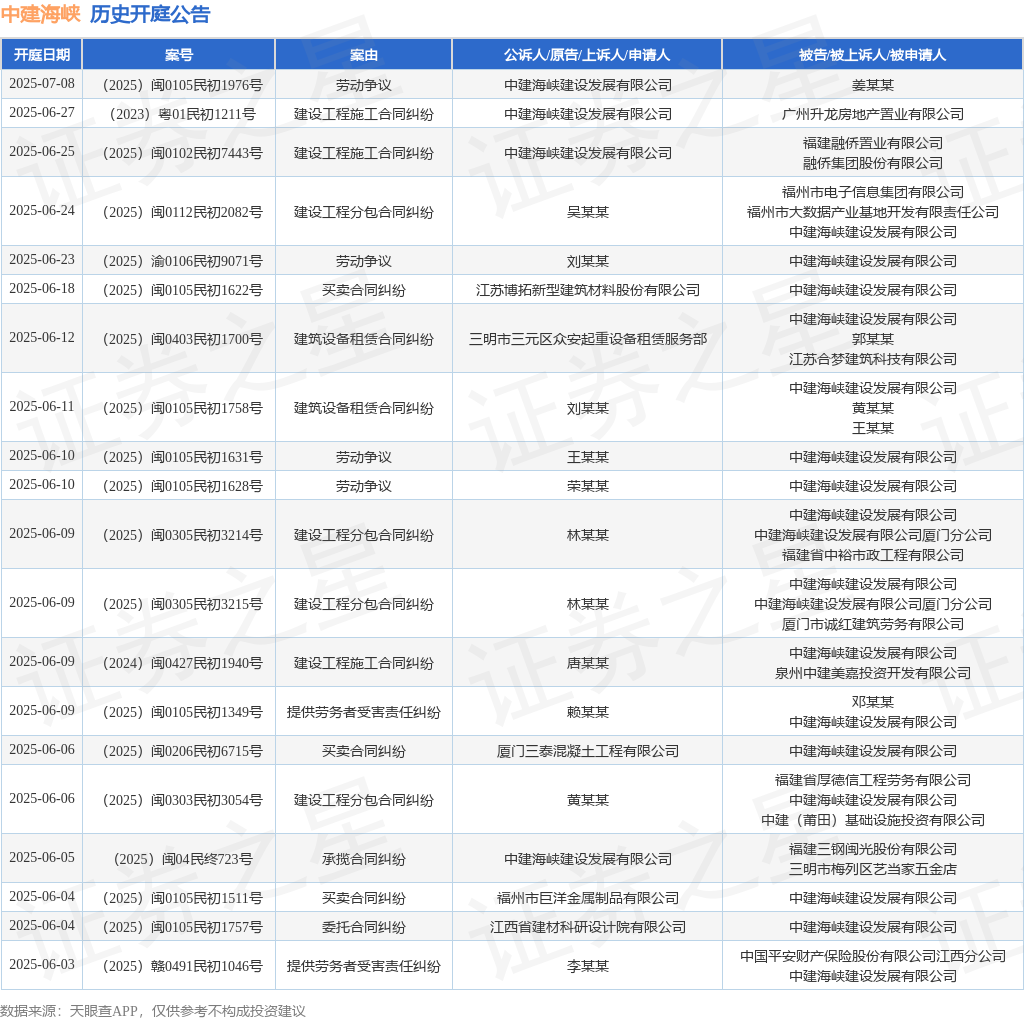The image size is (1024, 1020).
Task: Select case number (2025)闽0112民初2082号
Action: 182,212
